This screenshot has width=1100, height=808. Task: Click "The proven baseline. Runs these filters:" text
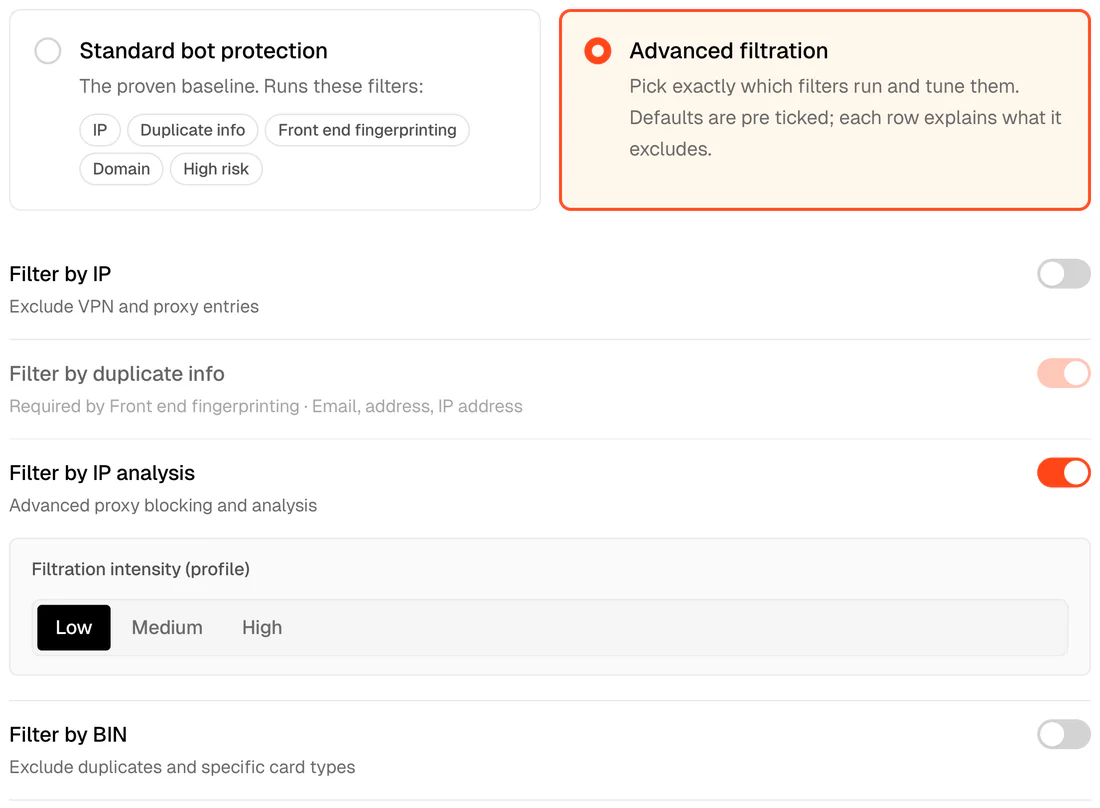click(251, 86)
